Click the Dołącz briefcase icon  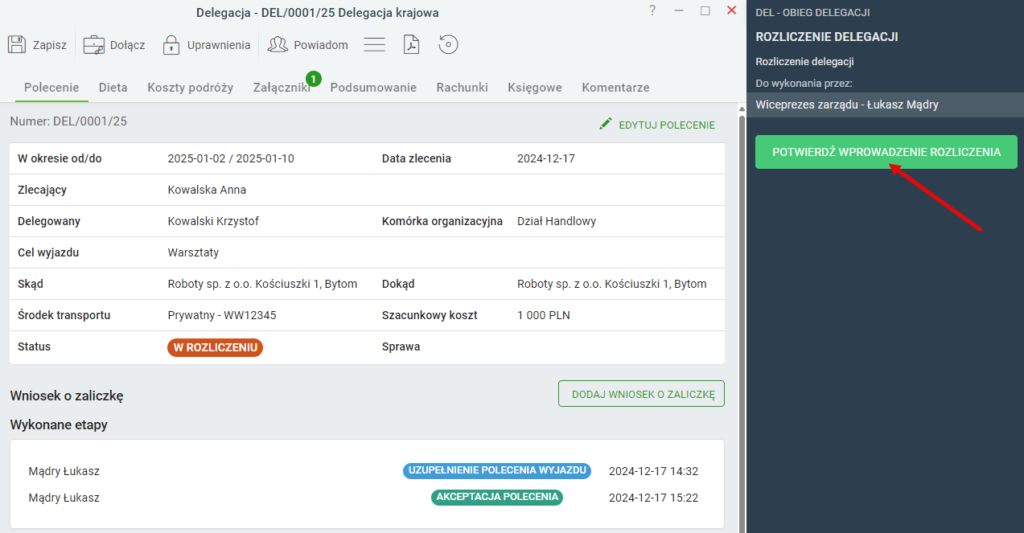tap(93, 44)
